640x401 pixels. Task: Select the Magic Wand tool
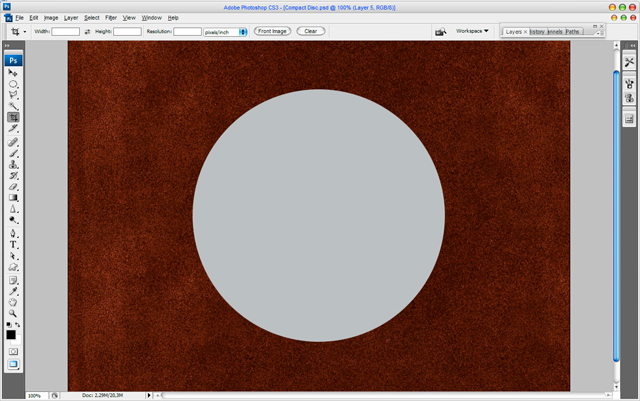coord(13,106)
